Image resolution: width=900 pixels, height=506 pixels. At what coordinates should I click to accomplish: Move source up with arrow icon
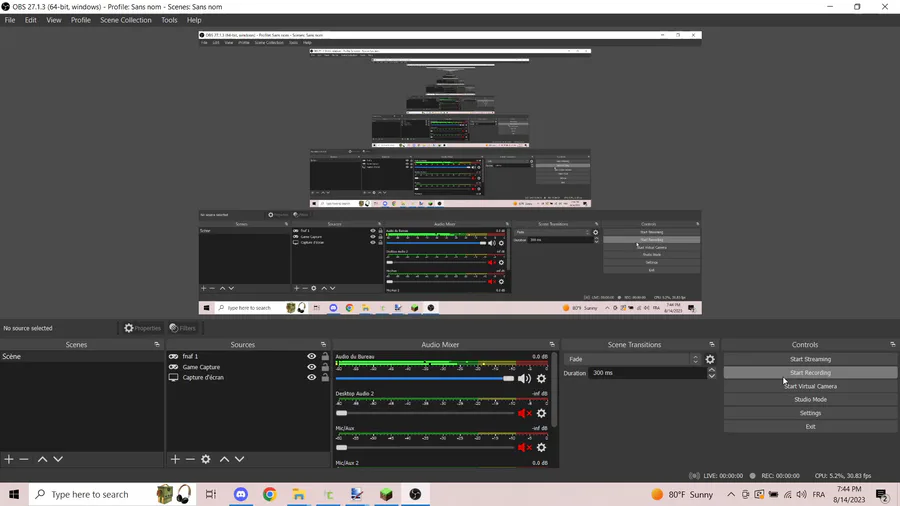[224, 459]
